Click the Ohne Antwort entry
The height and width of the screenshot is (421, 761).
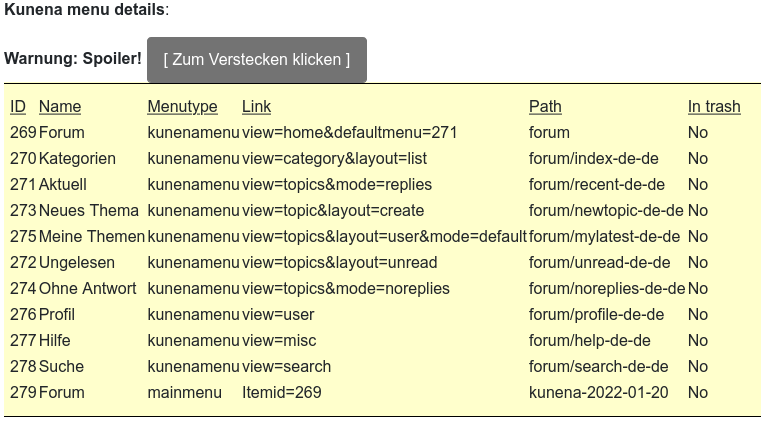(x=87, y=288)
